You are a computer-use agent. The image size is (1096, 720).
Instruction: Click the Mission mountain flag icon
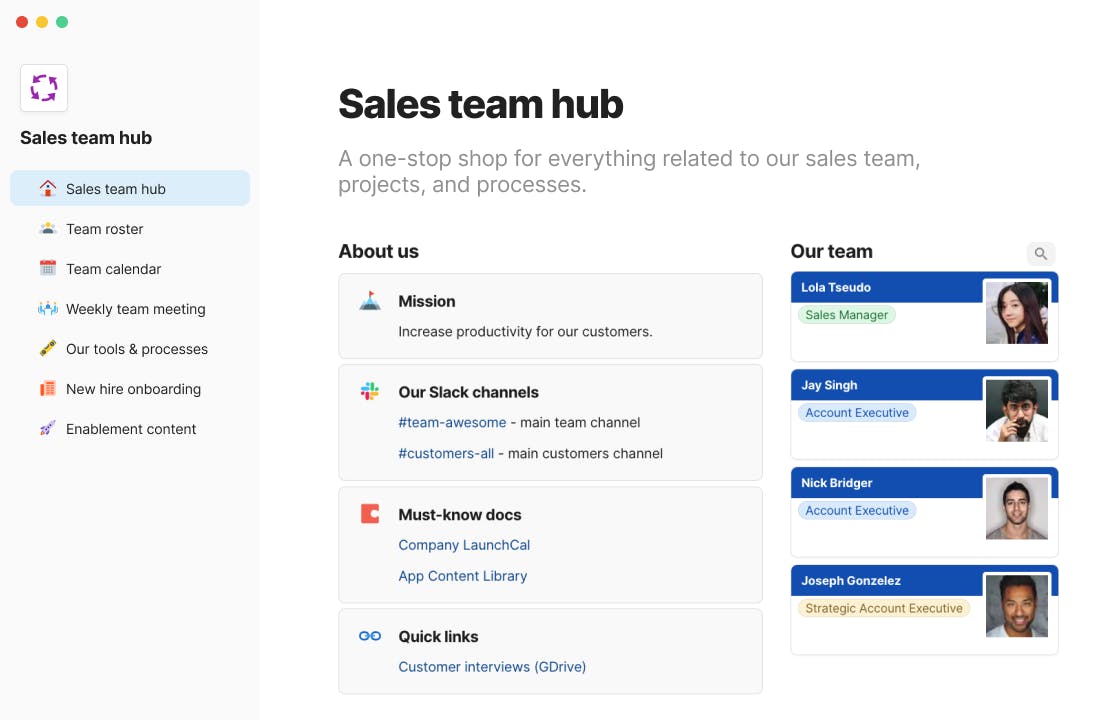[370, 301]
